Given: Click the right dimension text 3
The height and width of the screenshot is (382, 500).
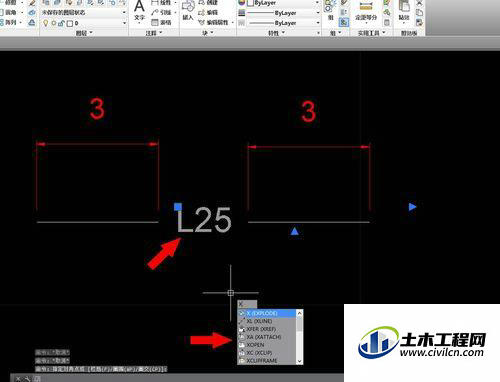Looking at the screenshot, I should (x=308, y=111).
